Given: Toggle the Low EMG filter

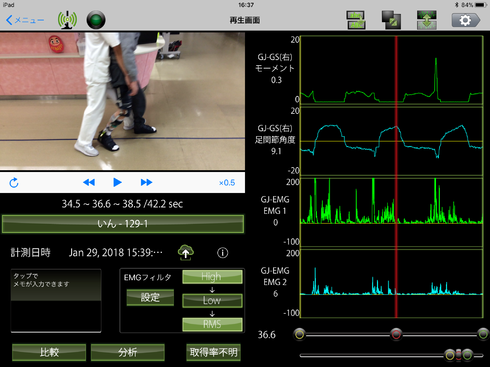Looking at the screenshot, I should coord(212,300).
